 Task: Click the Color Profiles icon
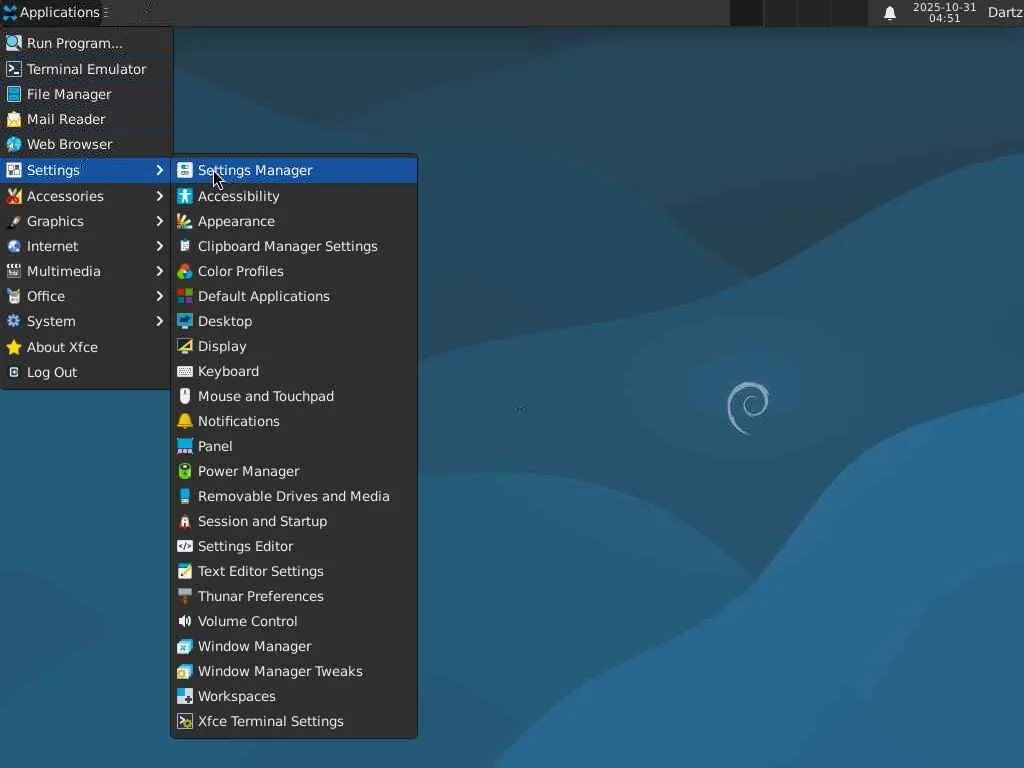pos(185,271)
